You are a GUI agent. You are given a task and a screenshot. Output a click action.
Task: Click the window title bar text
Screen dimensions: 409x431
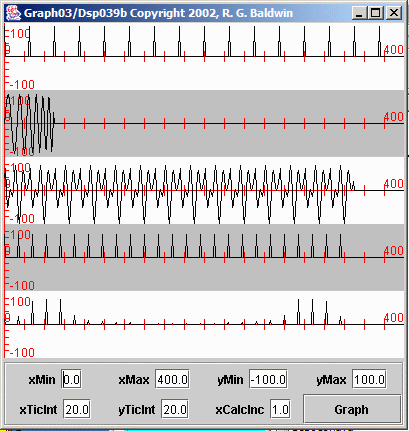tap(158, 13)
